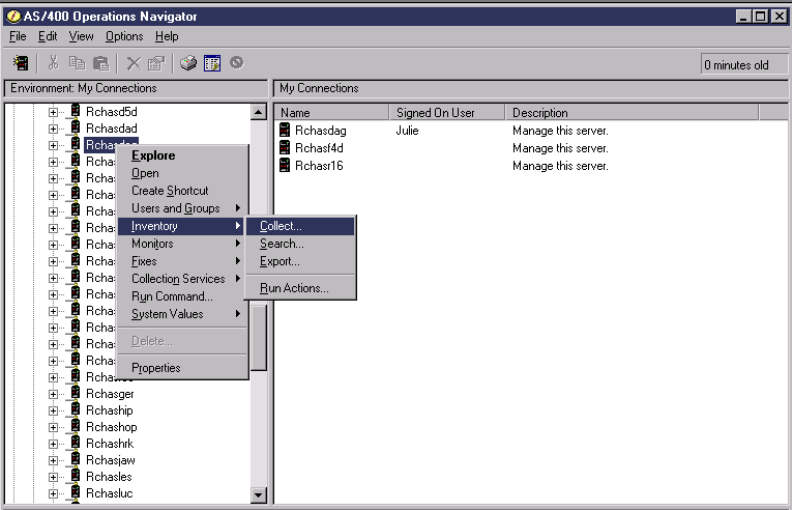The image size is (792, 510).
Task: Choose Run Command... in context menu
Action: tap(182, 296)
